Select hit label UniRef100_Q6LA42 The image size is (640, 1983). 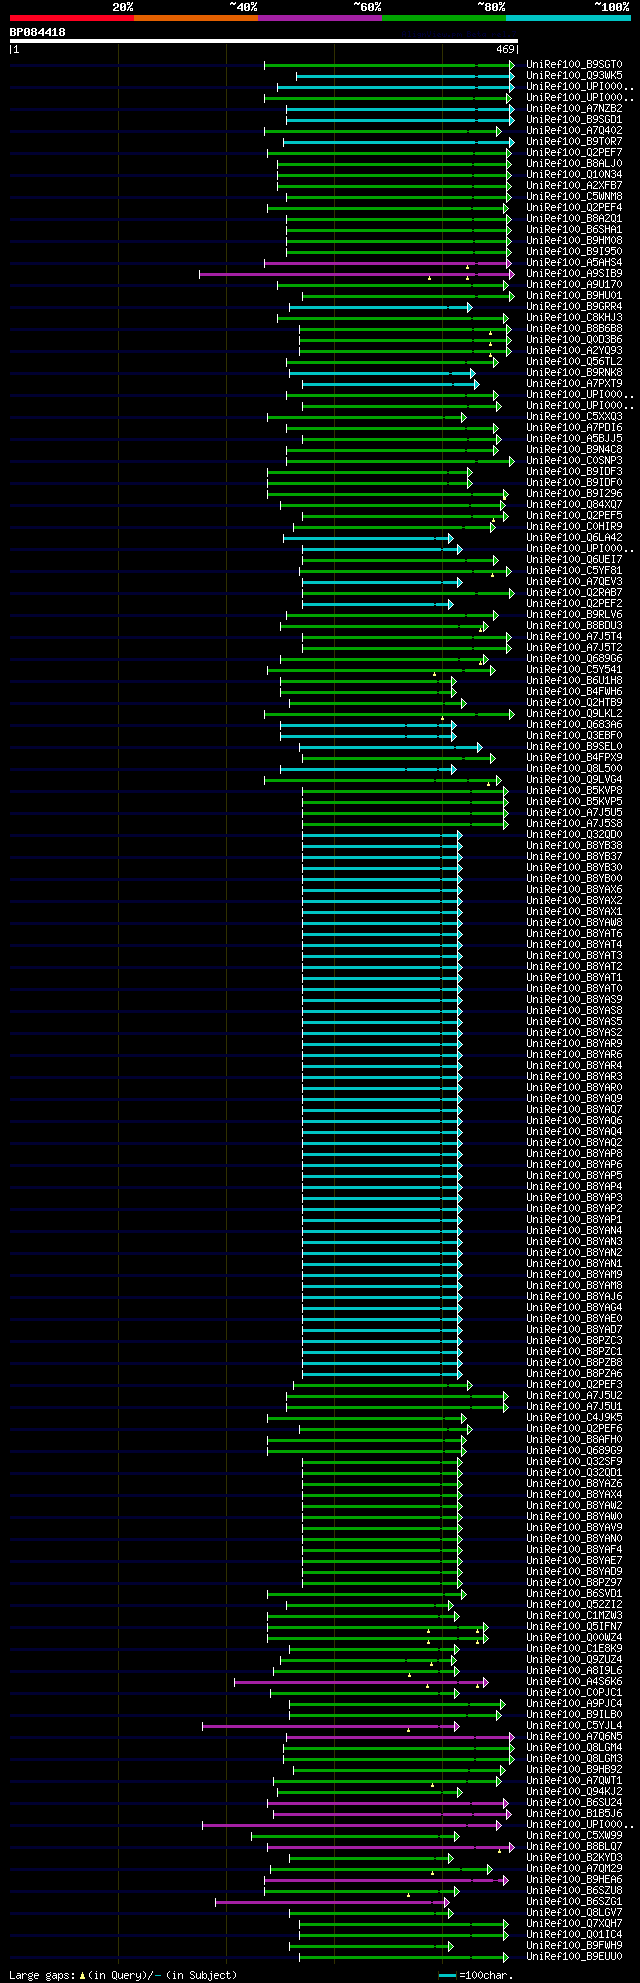[x=574, y=538]
